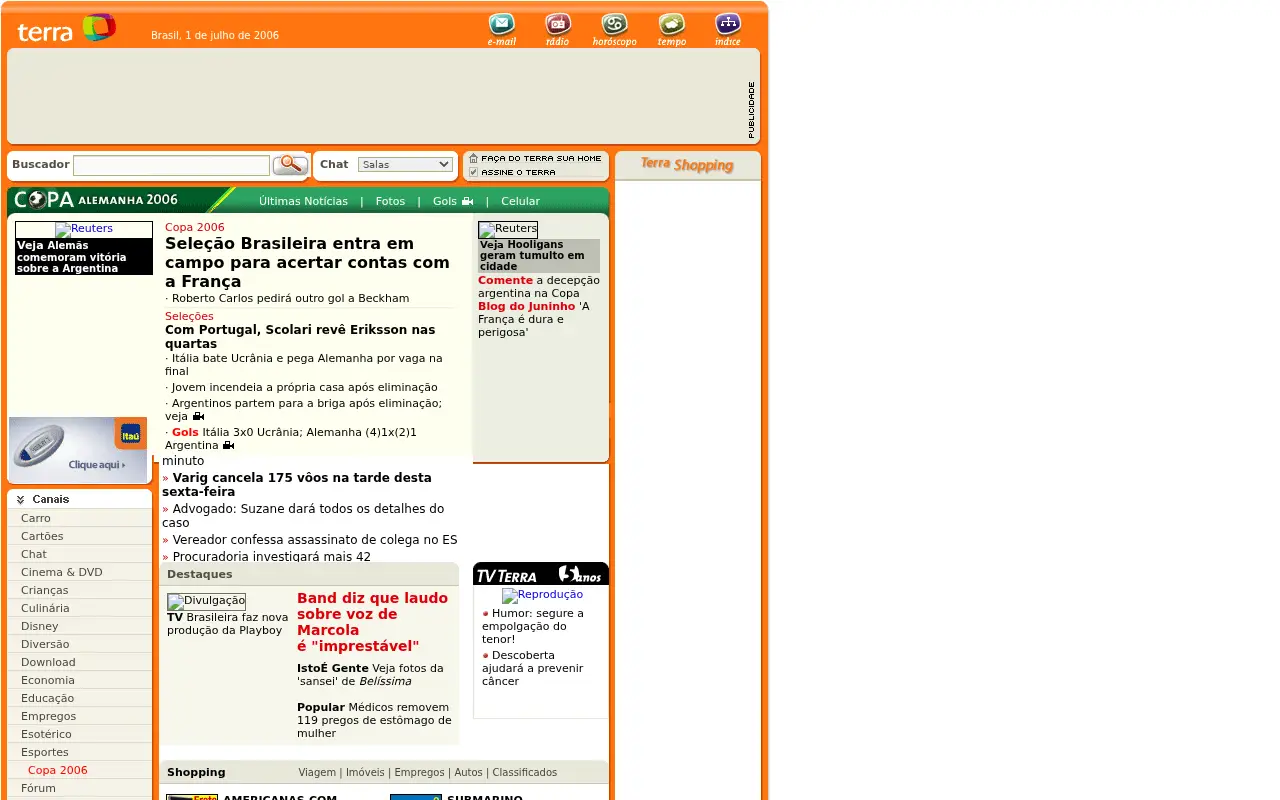Focus the Buscador search field
The image size is (1280, 800).
point(171,165)
